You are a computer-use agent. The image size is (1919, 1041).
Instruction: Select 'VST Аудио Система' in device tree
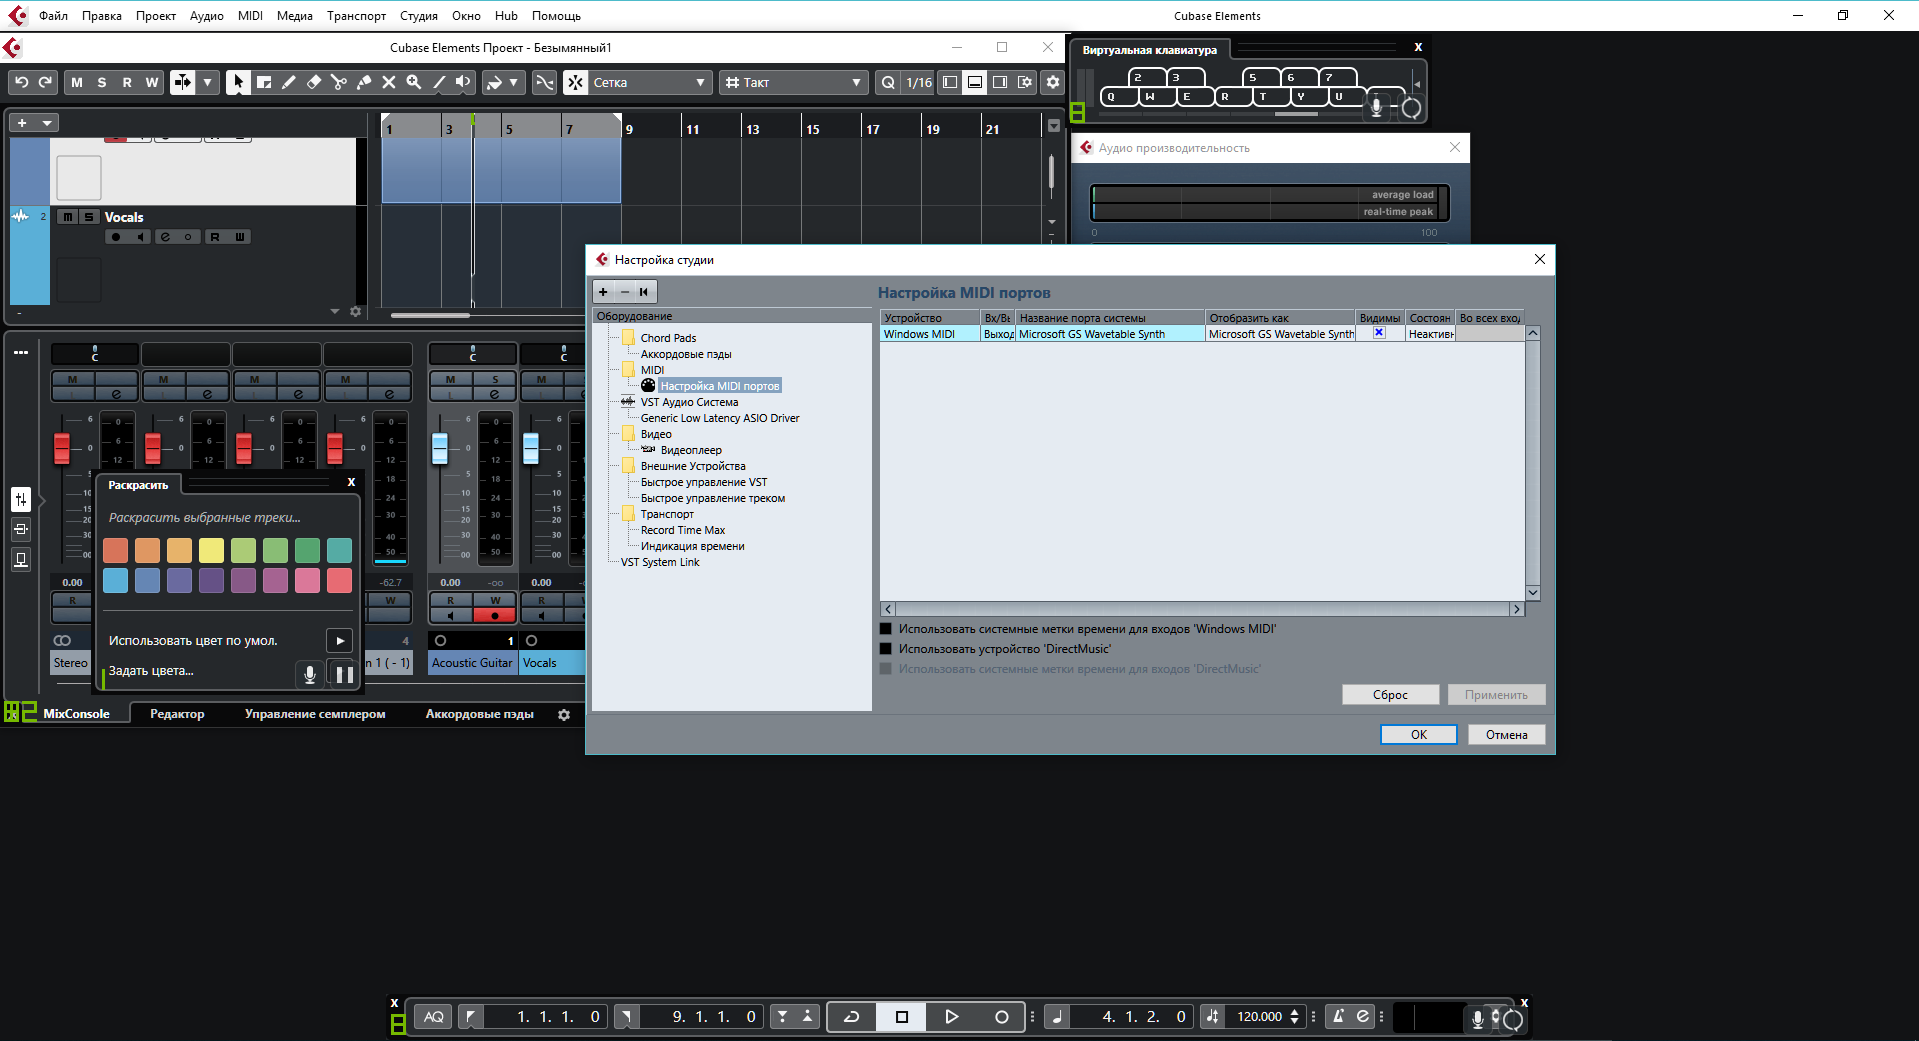coord(689,402)
